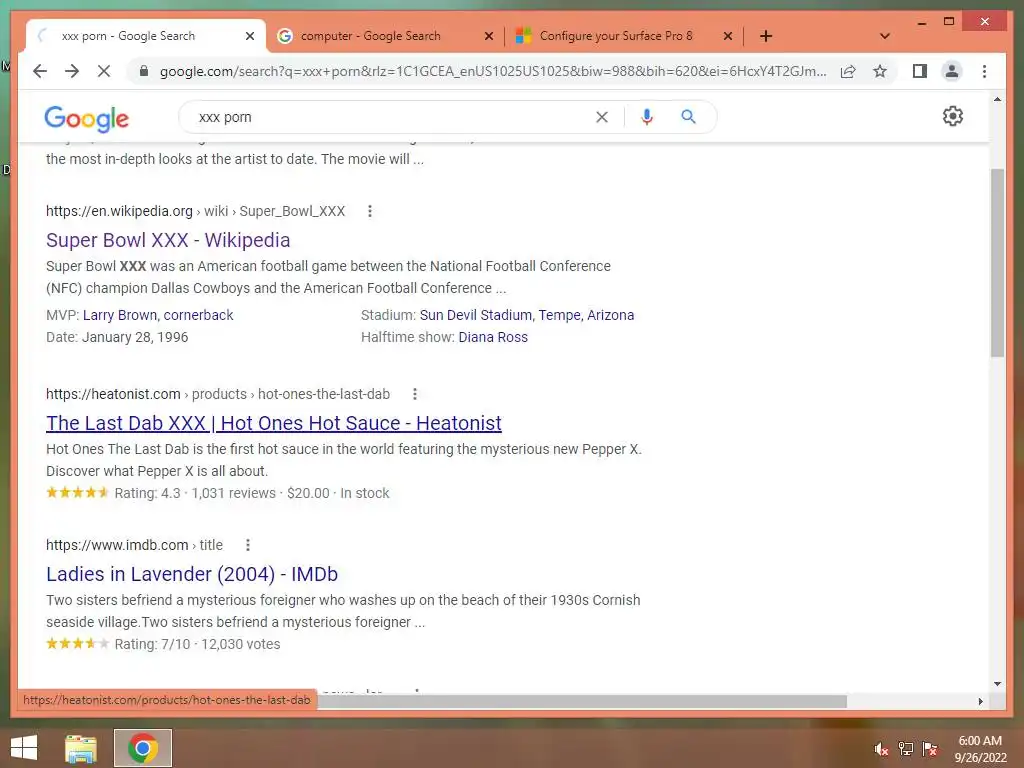Submit search with the magnifier icon
Screen dimensions: 1024x768
point(688,117)
